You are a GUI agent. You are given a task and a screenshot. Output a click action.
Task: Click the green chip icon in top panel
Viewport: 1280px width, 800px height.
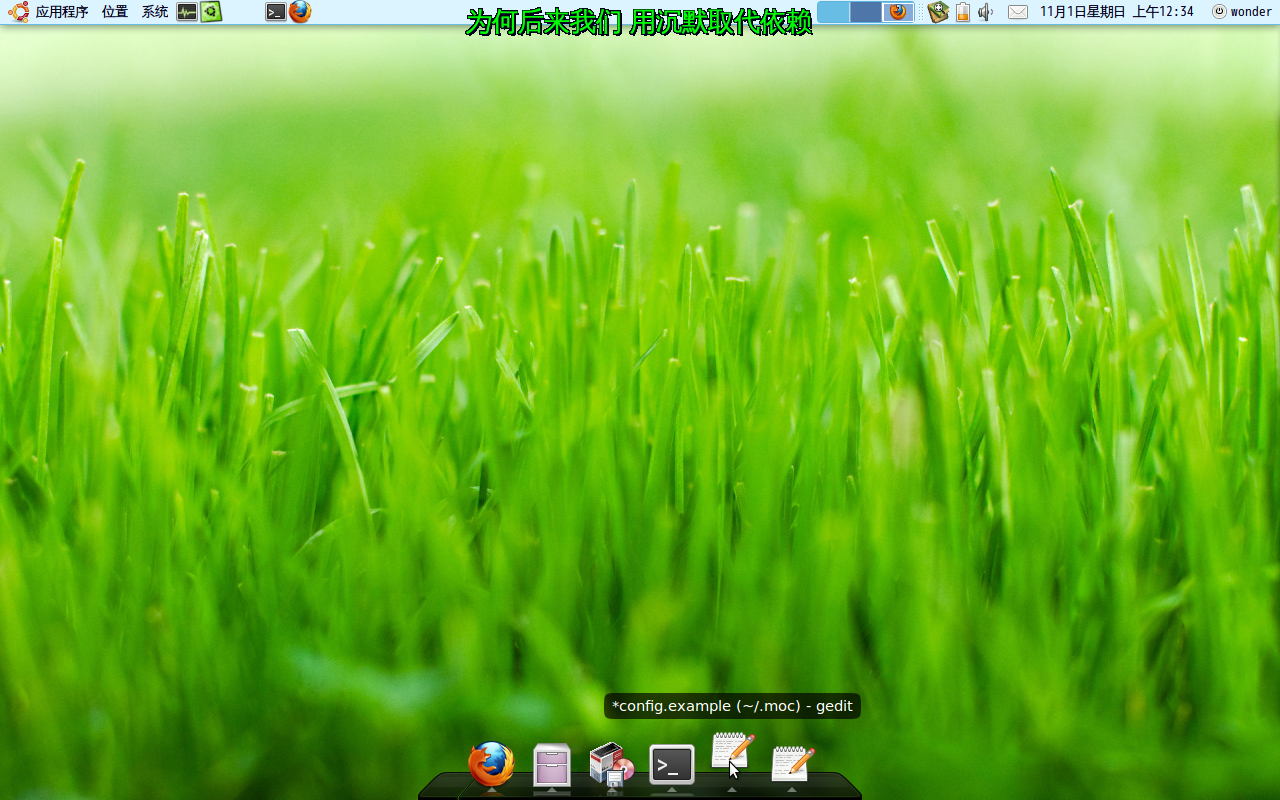pos(211,12)
